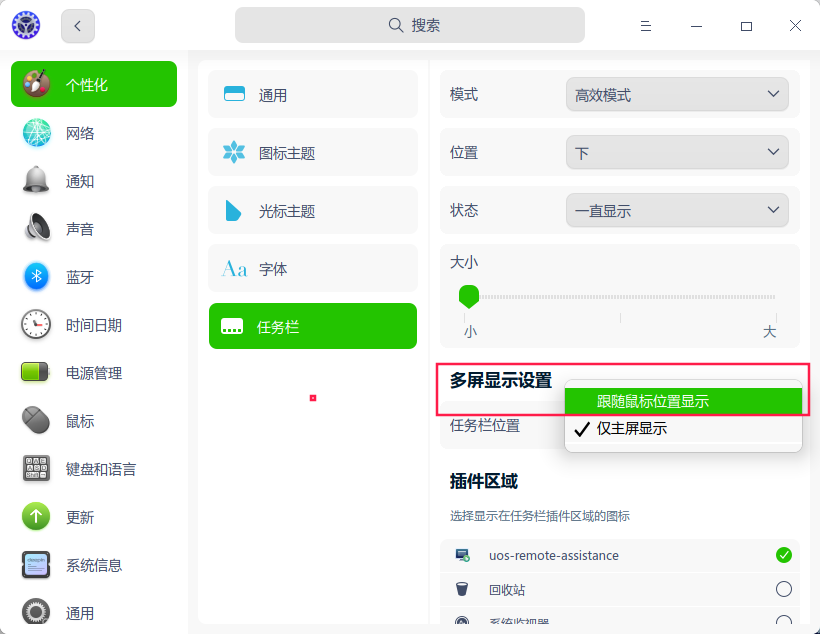
Task: Choose 跟随鼠标位置显示 option
Action: (x=684, y=401)
